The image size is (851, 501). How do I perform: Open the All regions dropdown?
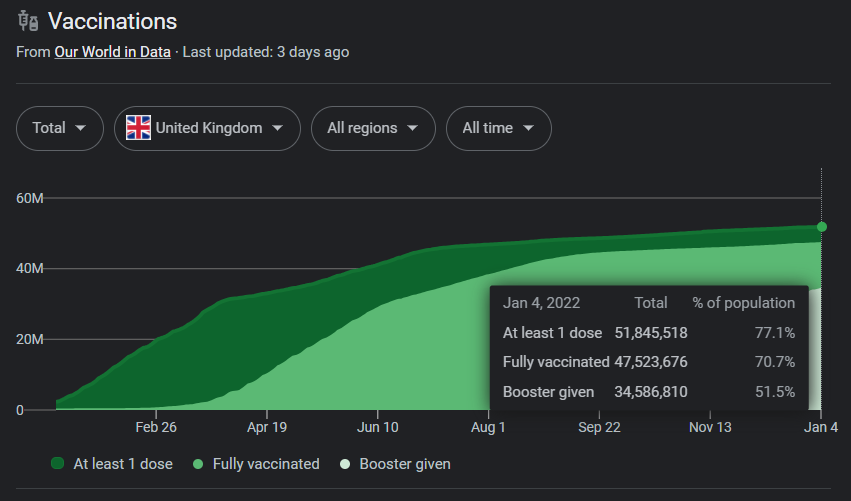[373, 128]
